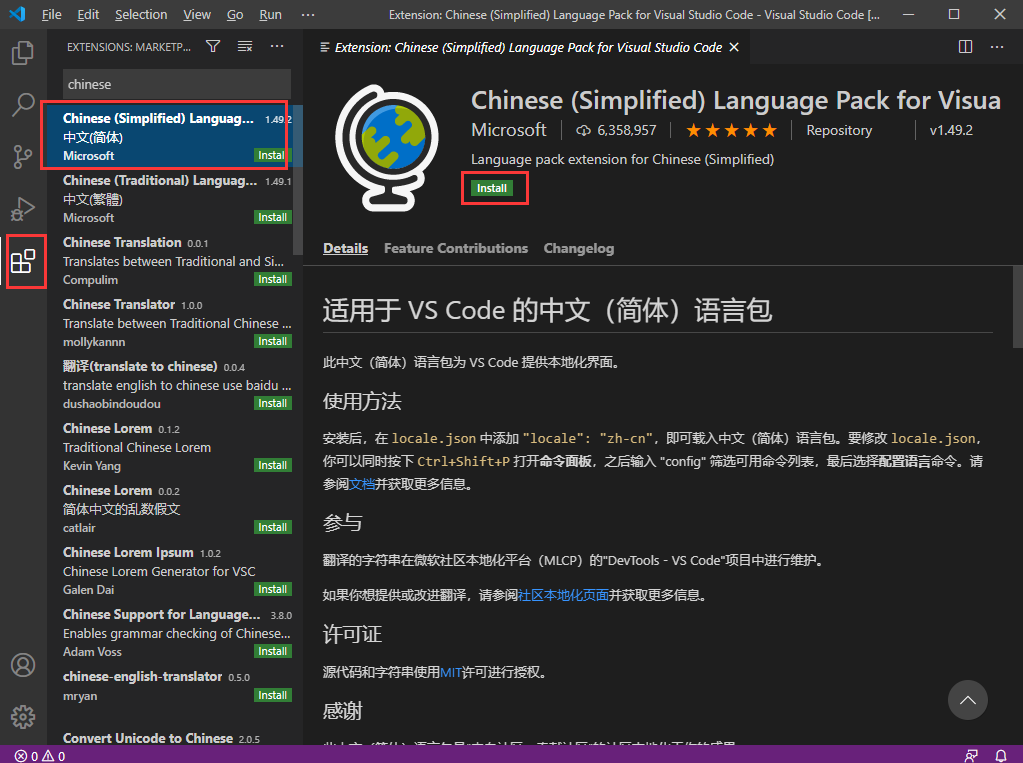Open the Microsoft publisher link in details

click(509, 130)
